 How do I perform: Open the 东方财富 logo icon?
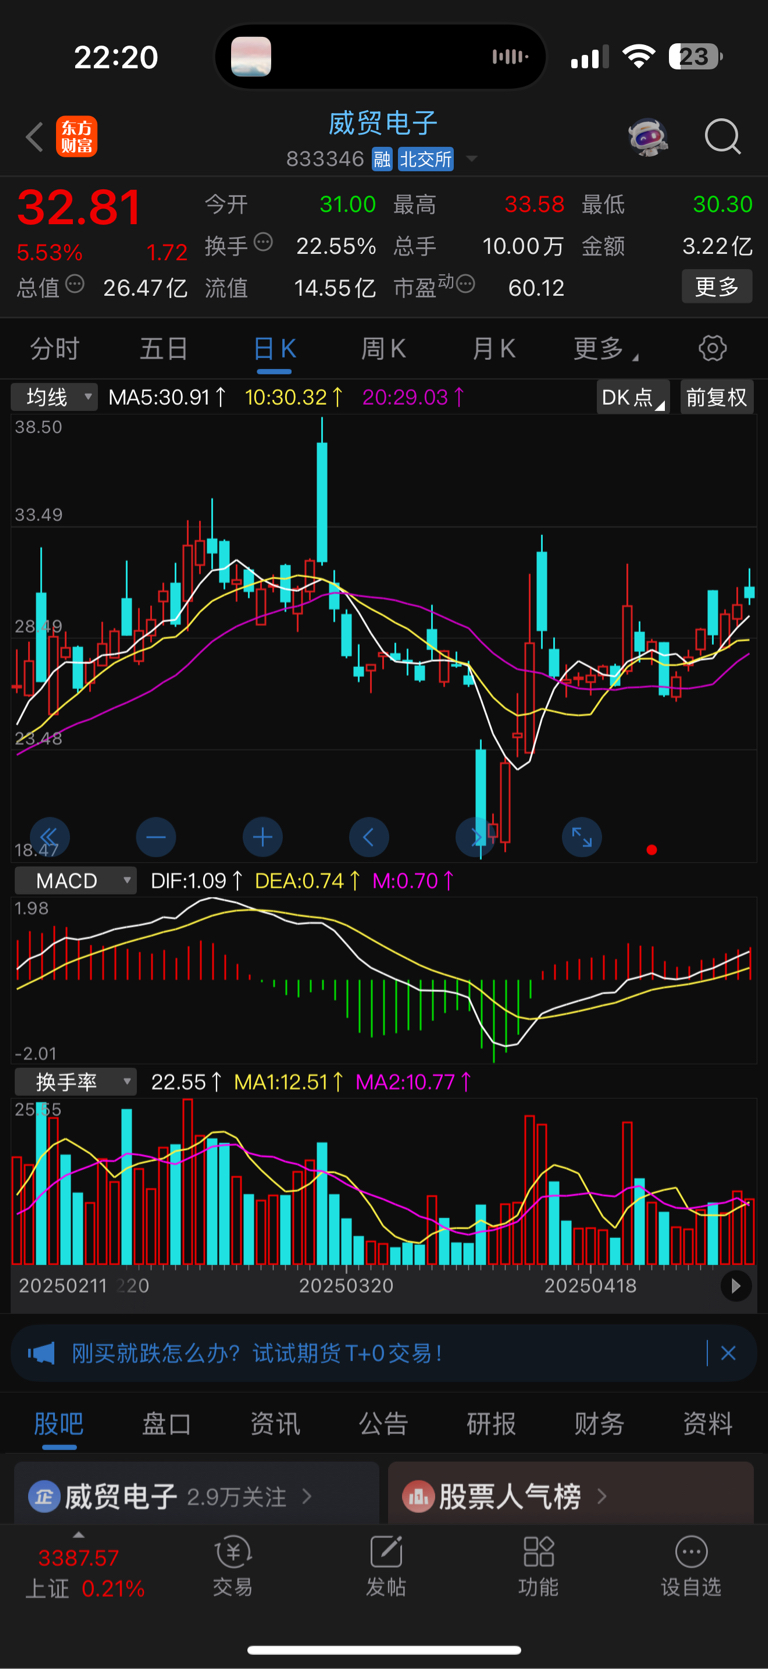(77, 136)
